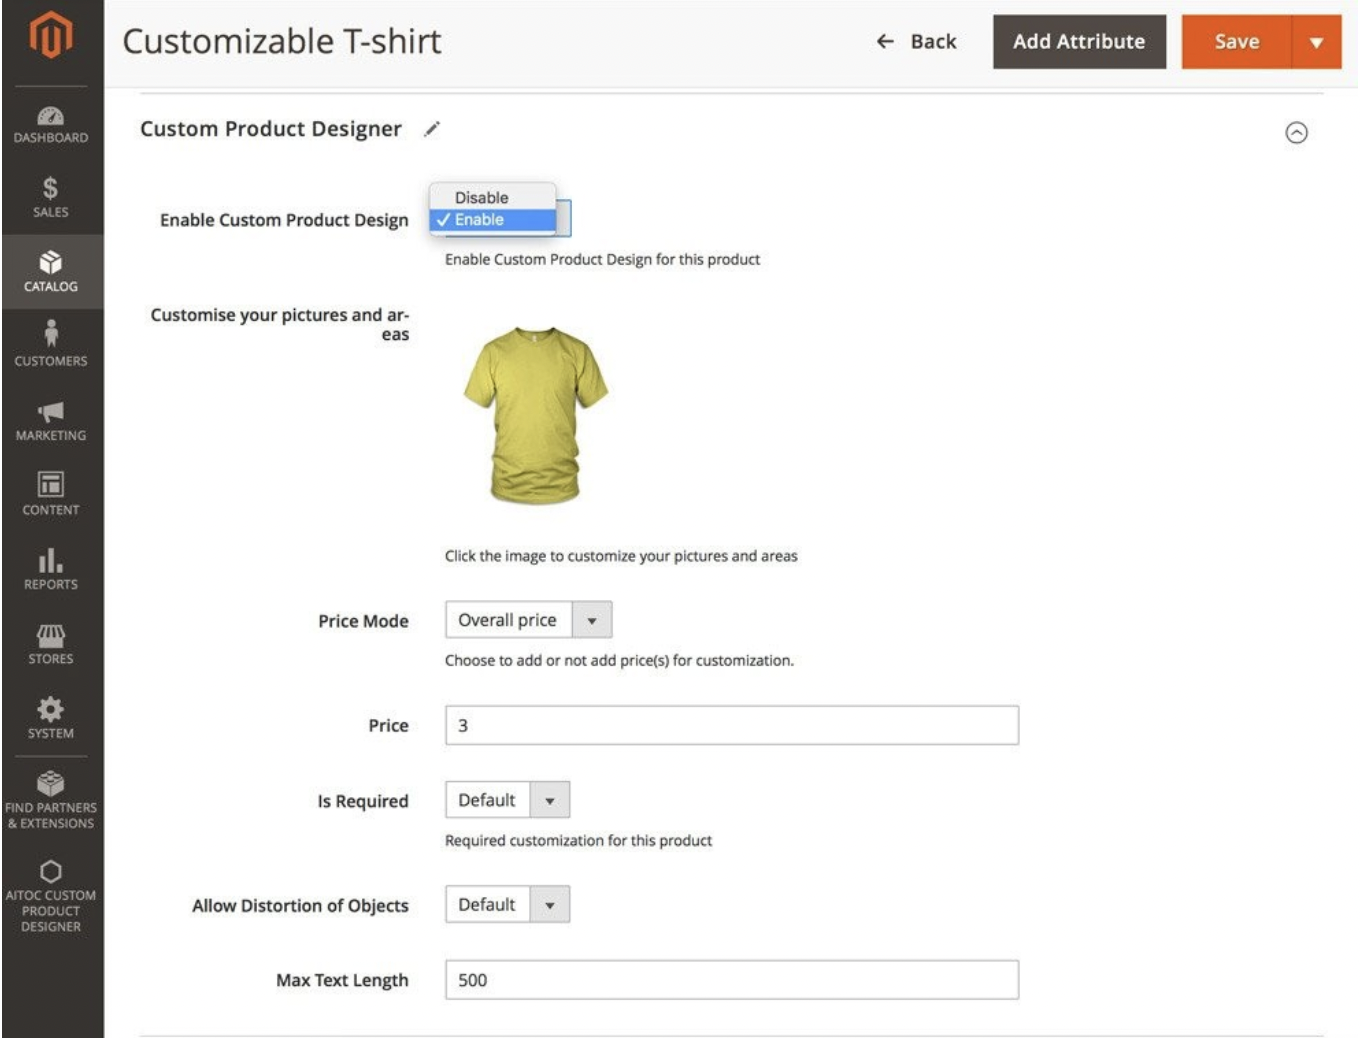Click the Add Attribute button
This screenshot has width=1360, height=1038.
1079,41
